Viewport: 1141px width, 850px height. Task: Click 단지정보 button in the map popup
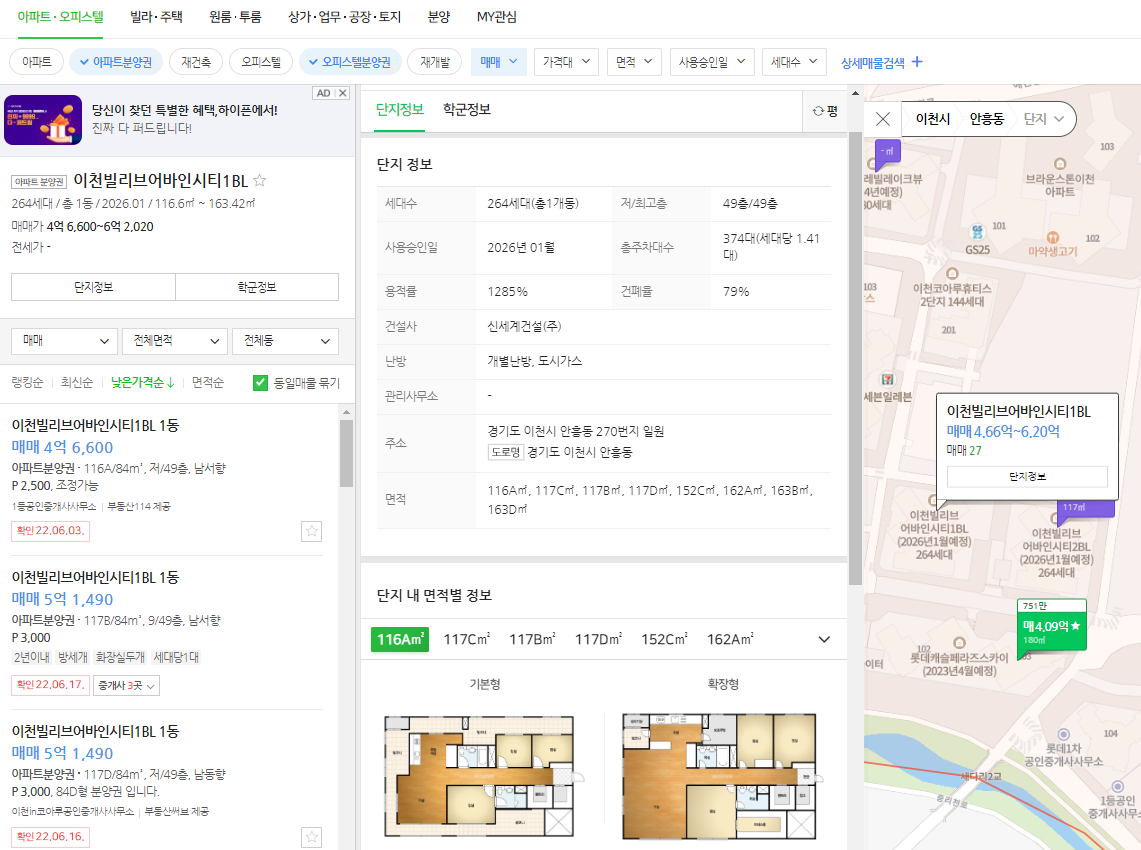(1027, 477)
